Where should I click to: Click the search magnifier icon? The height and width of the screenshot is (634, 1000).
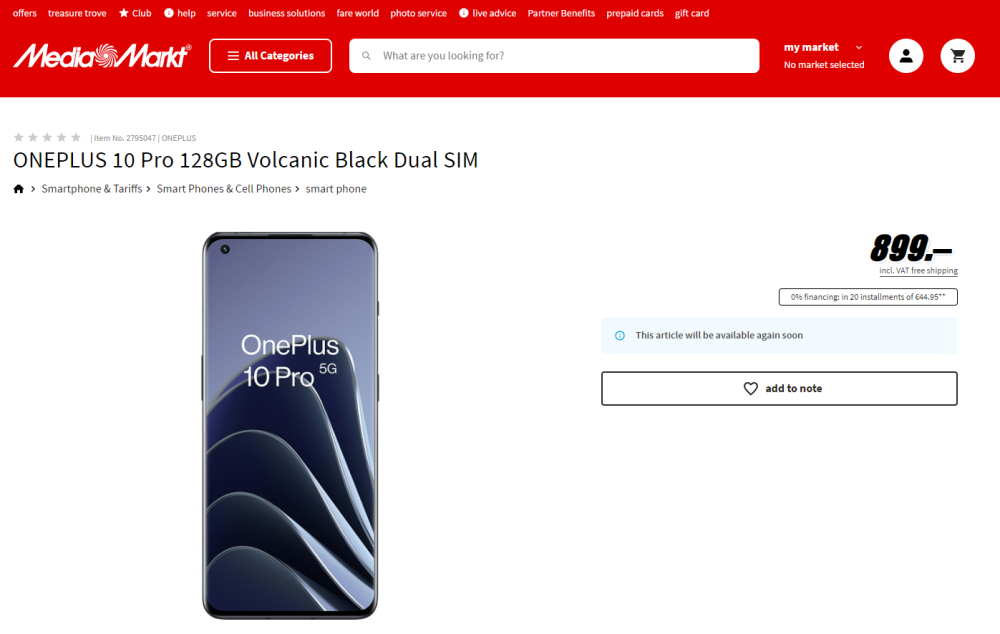(366, 56)
